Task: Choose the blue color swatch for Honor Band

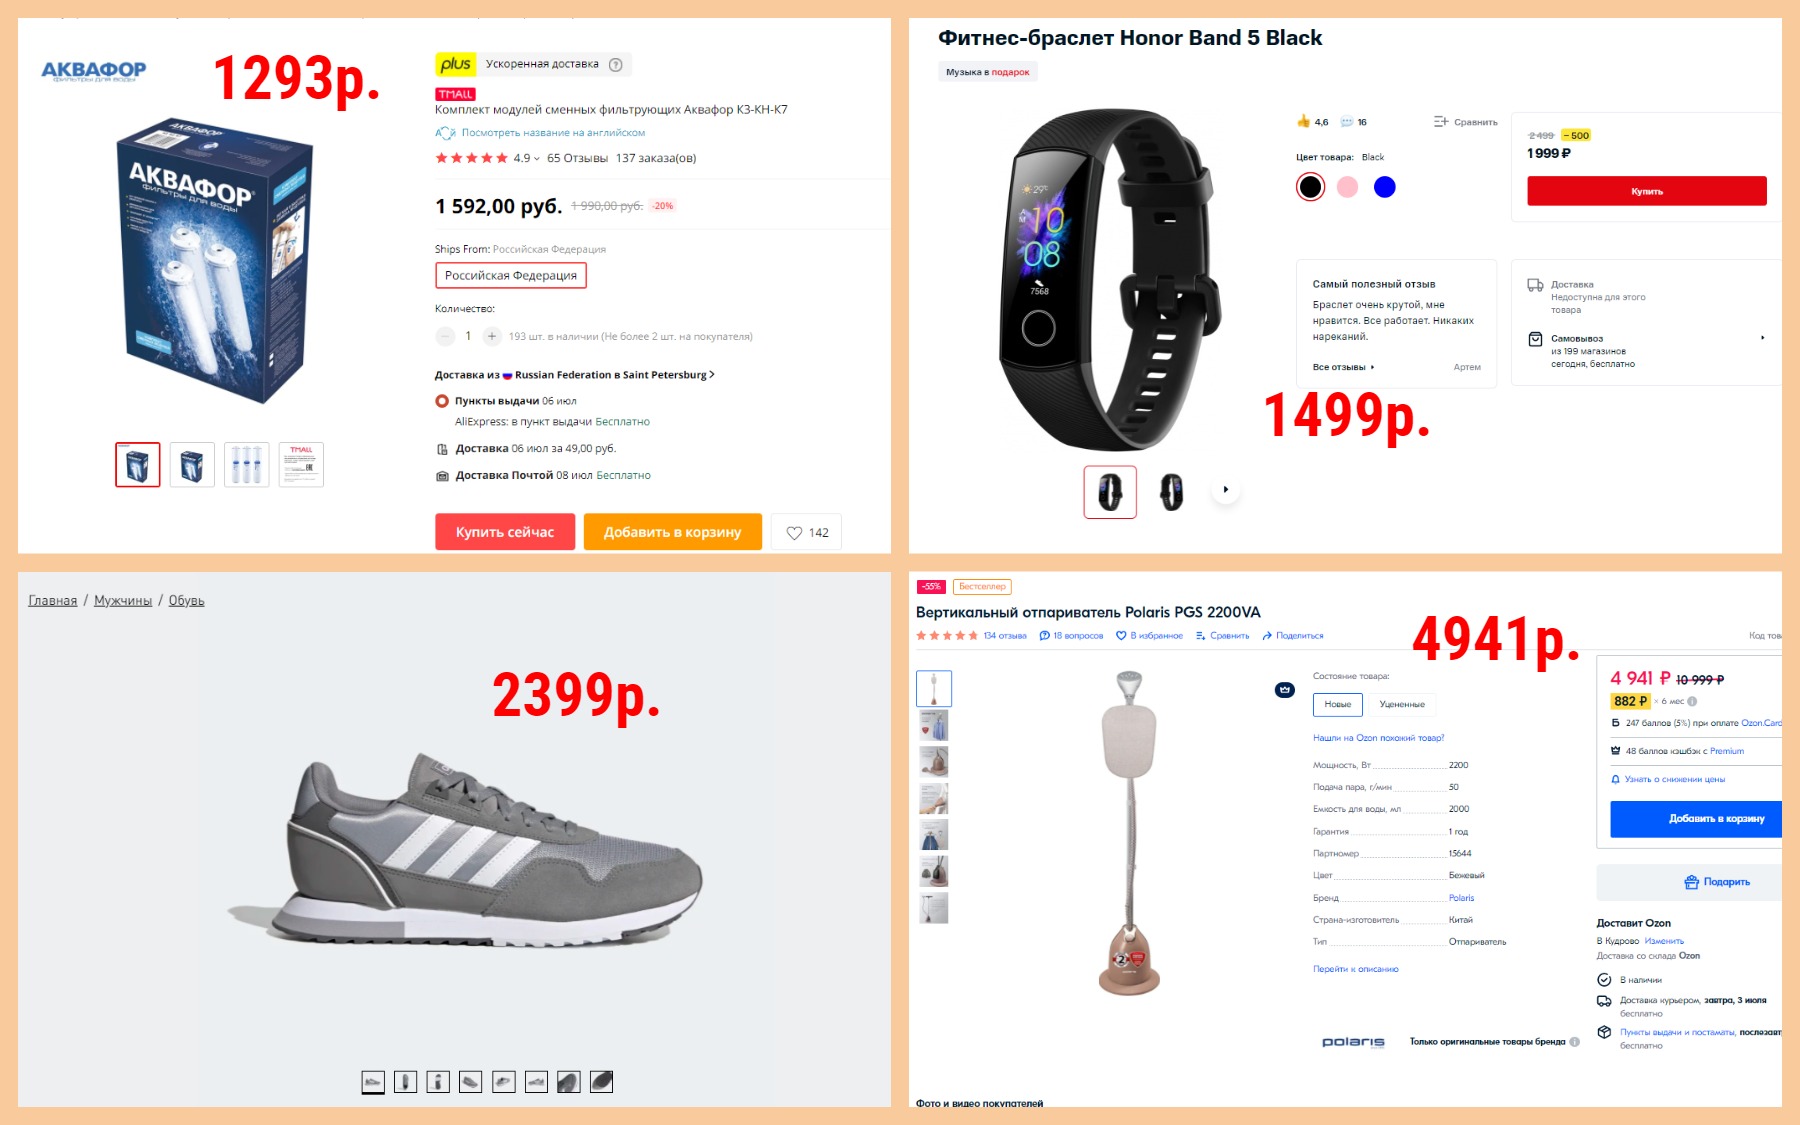Action: pyautogui.click(x=1384, y=187)
